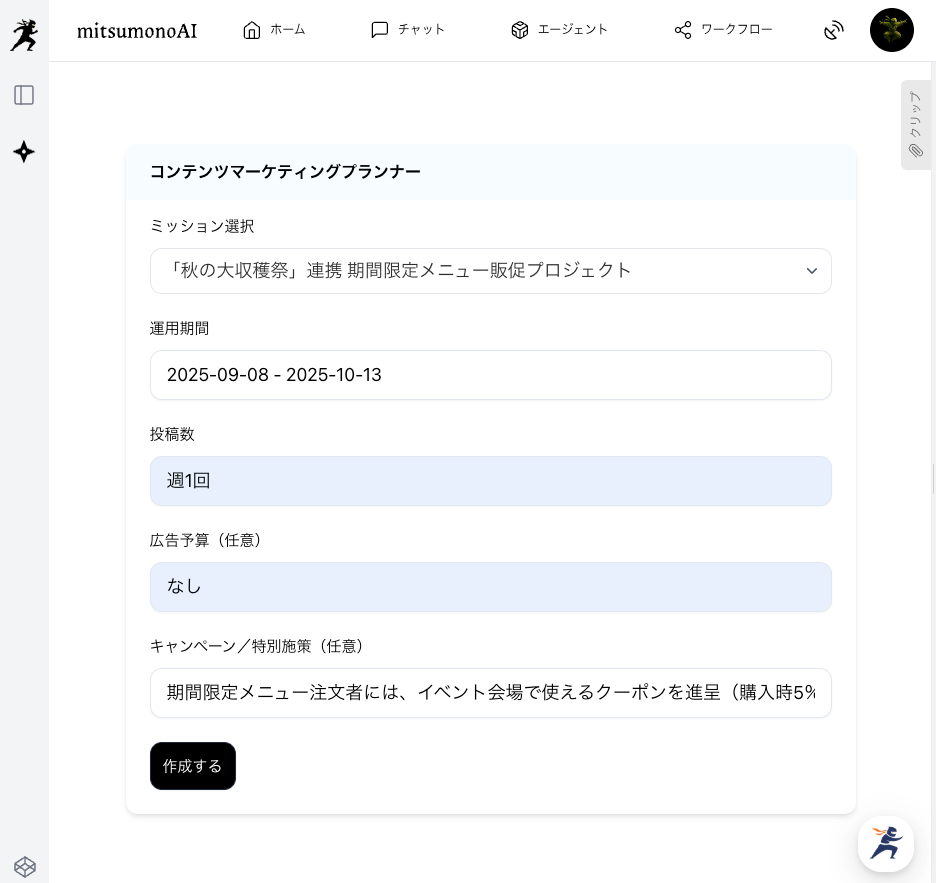Click the mitsumonoAI brand title link

[x=137, y=31]
